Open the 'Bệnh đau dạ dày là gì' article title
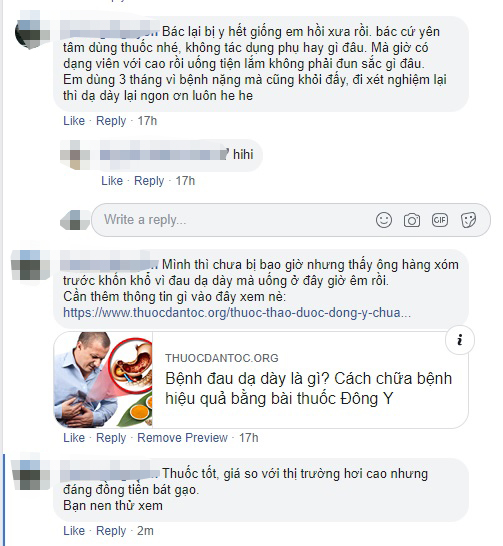 coord(308,388)
